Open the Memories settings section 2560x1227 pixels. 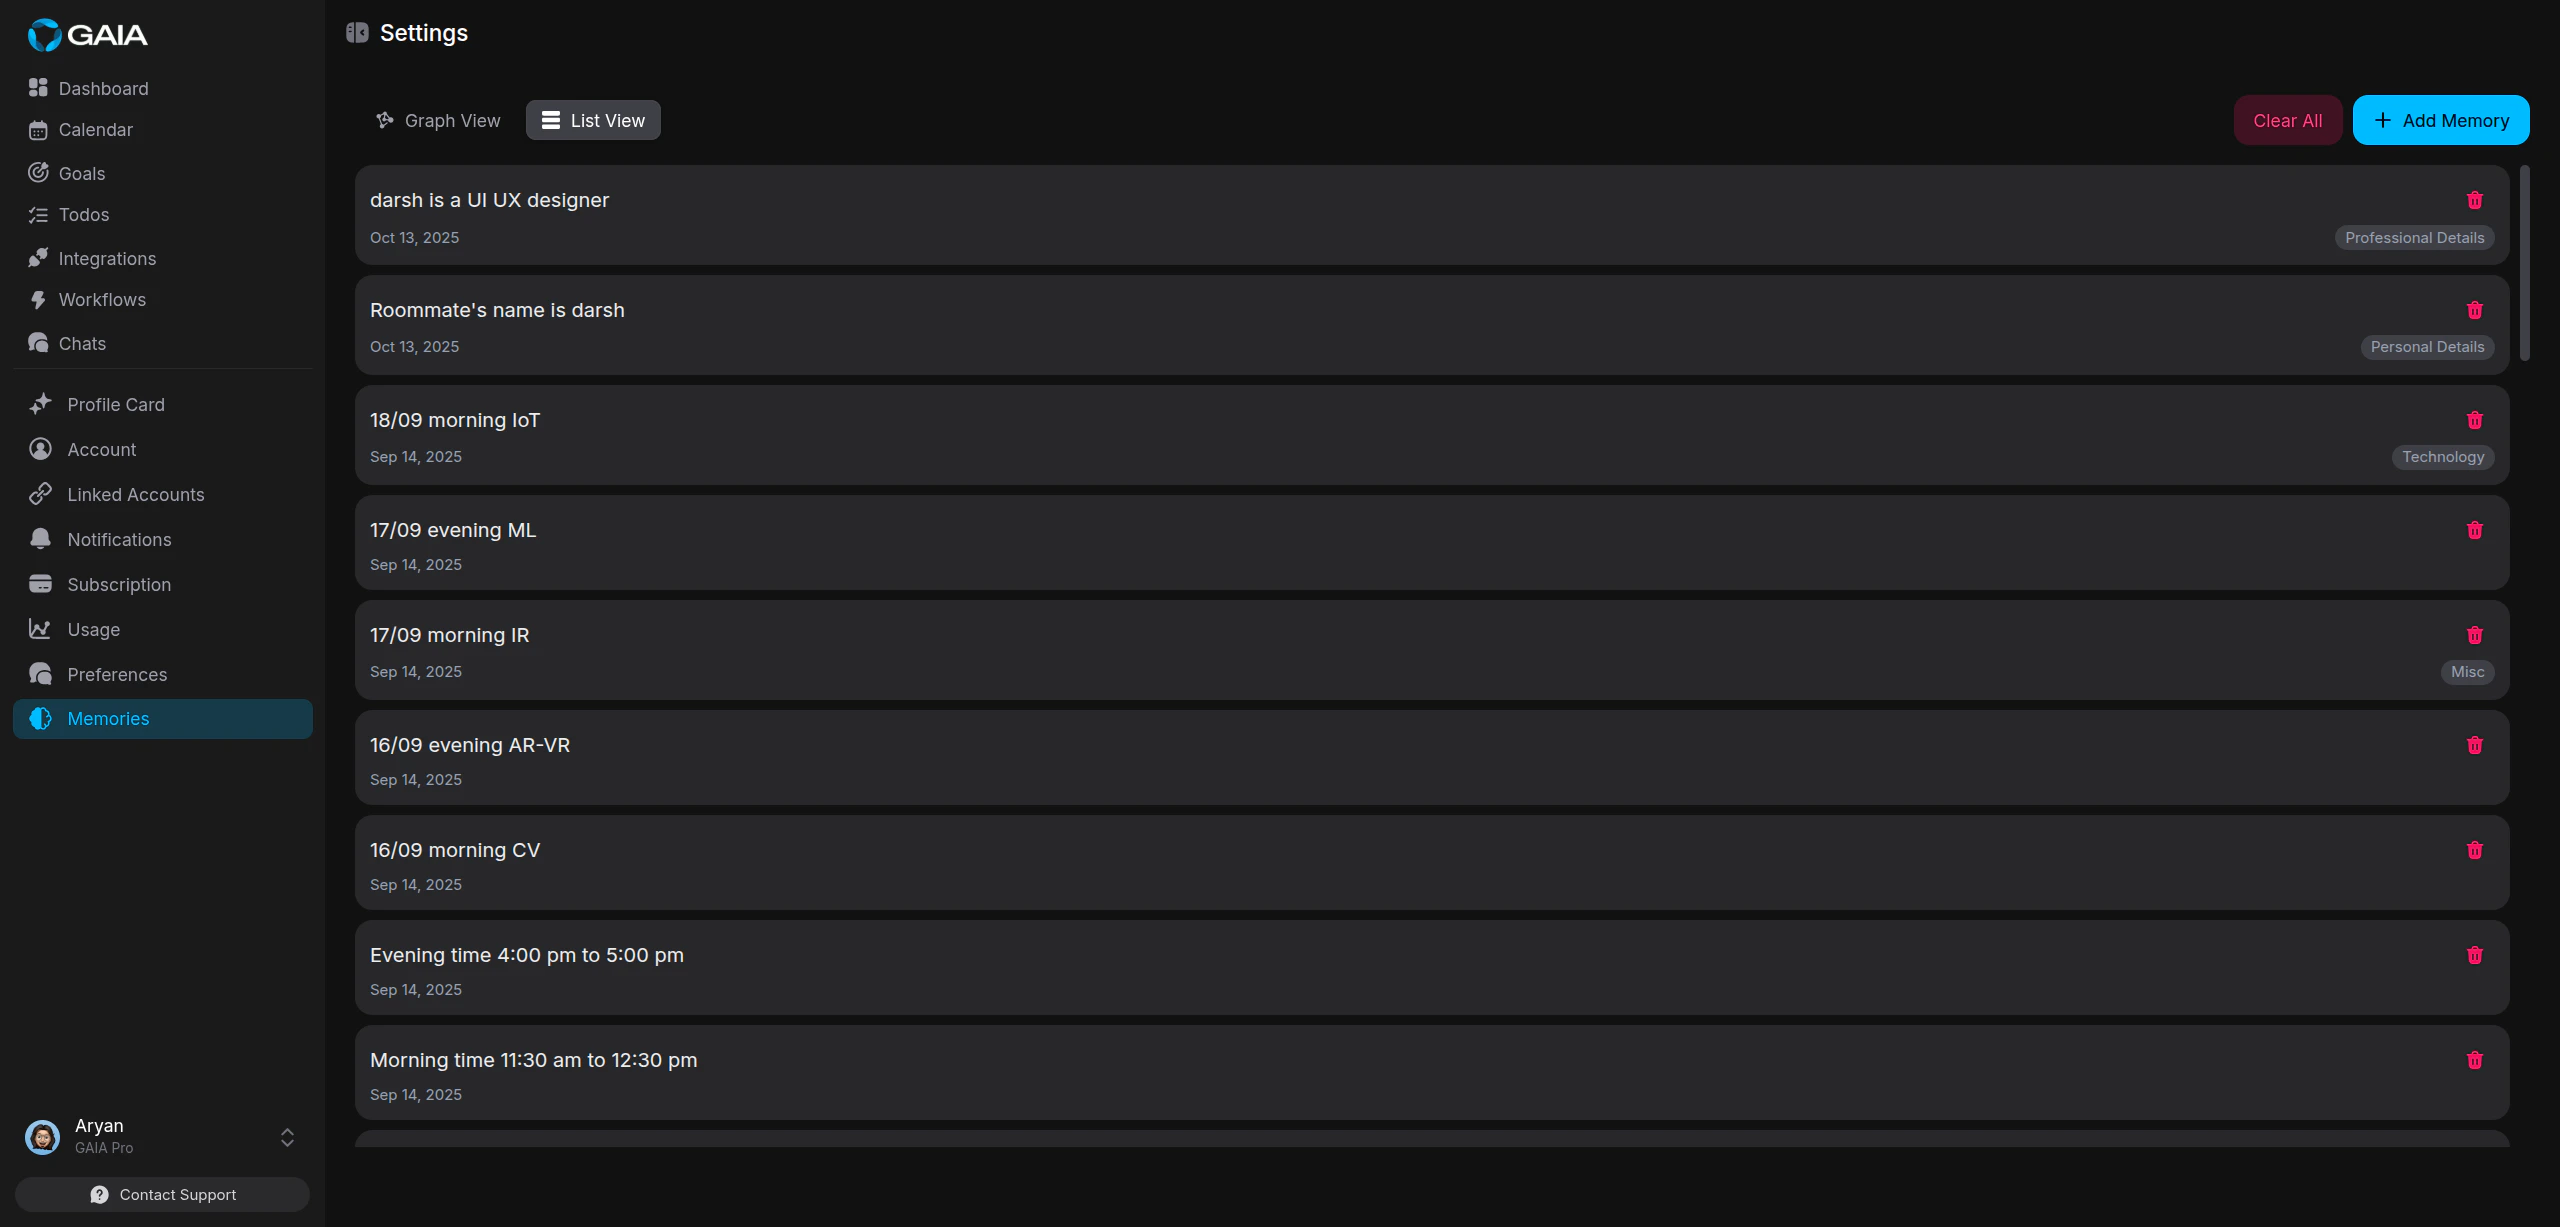pos(108,718)
